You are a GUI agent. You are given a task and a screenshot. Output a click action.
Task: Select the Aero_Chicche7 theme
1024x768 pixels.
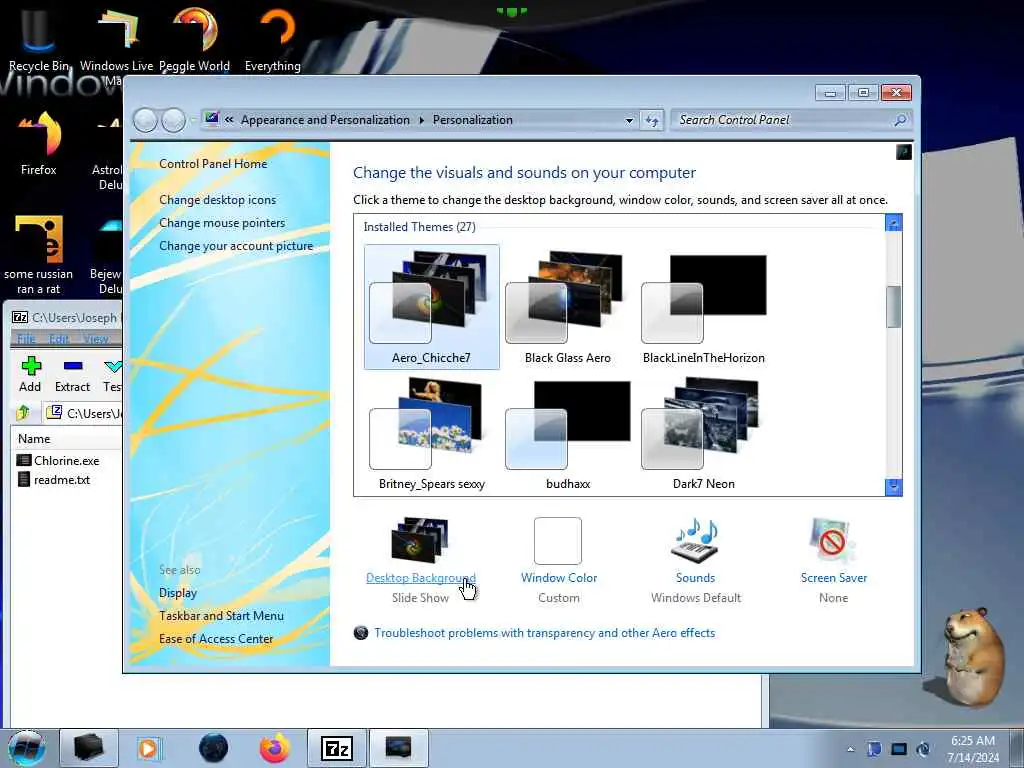coord(432,307)
